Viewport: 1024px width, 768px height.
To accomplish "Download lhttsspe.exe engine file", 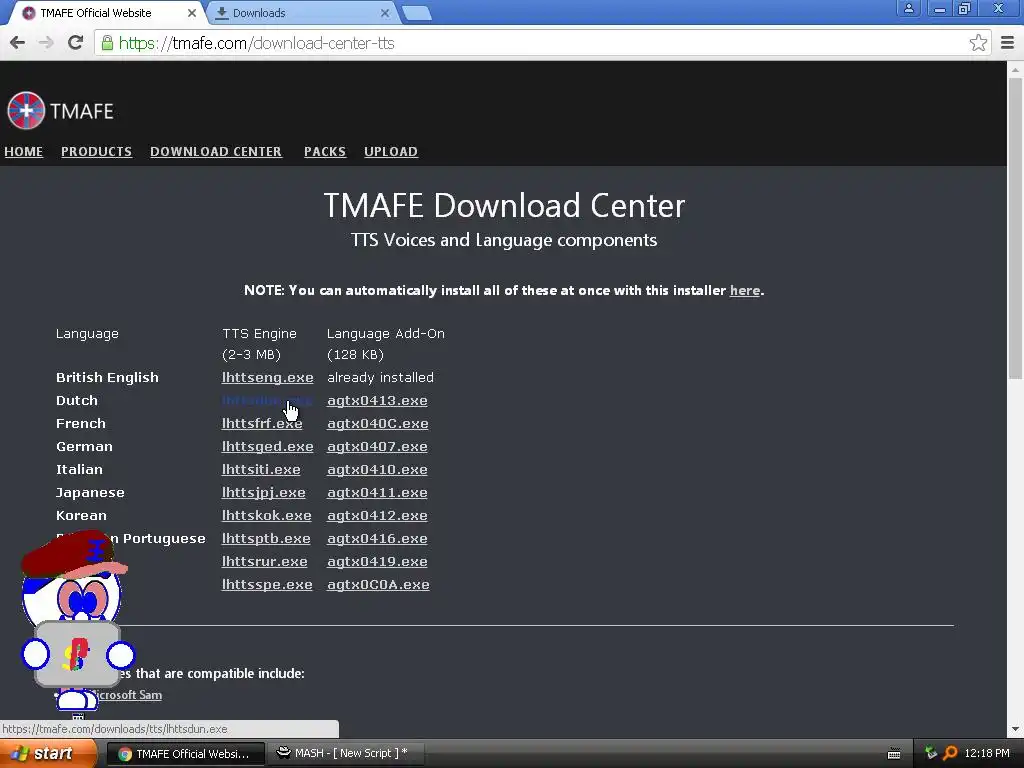I will 267,584.
